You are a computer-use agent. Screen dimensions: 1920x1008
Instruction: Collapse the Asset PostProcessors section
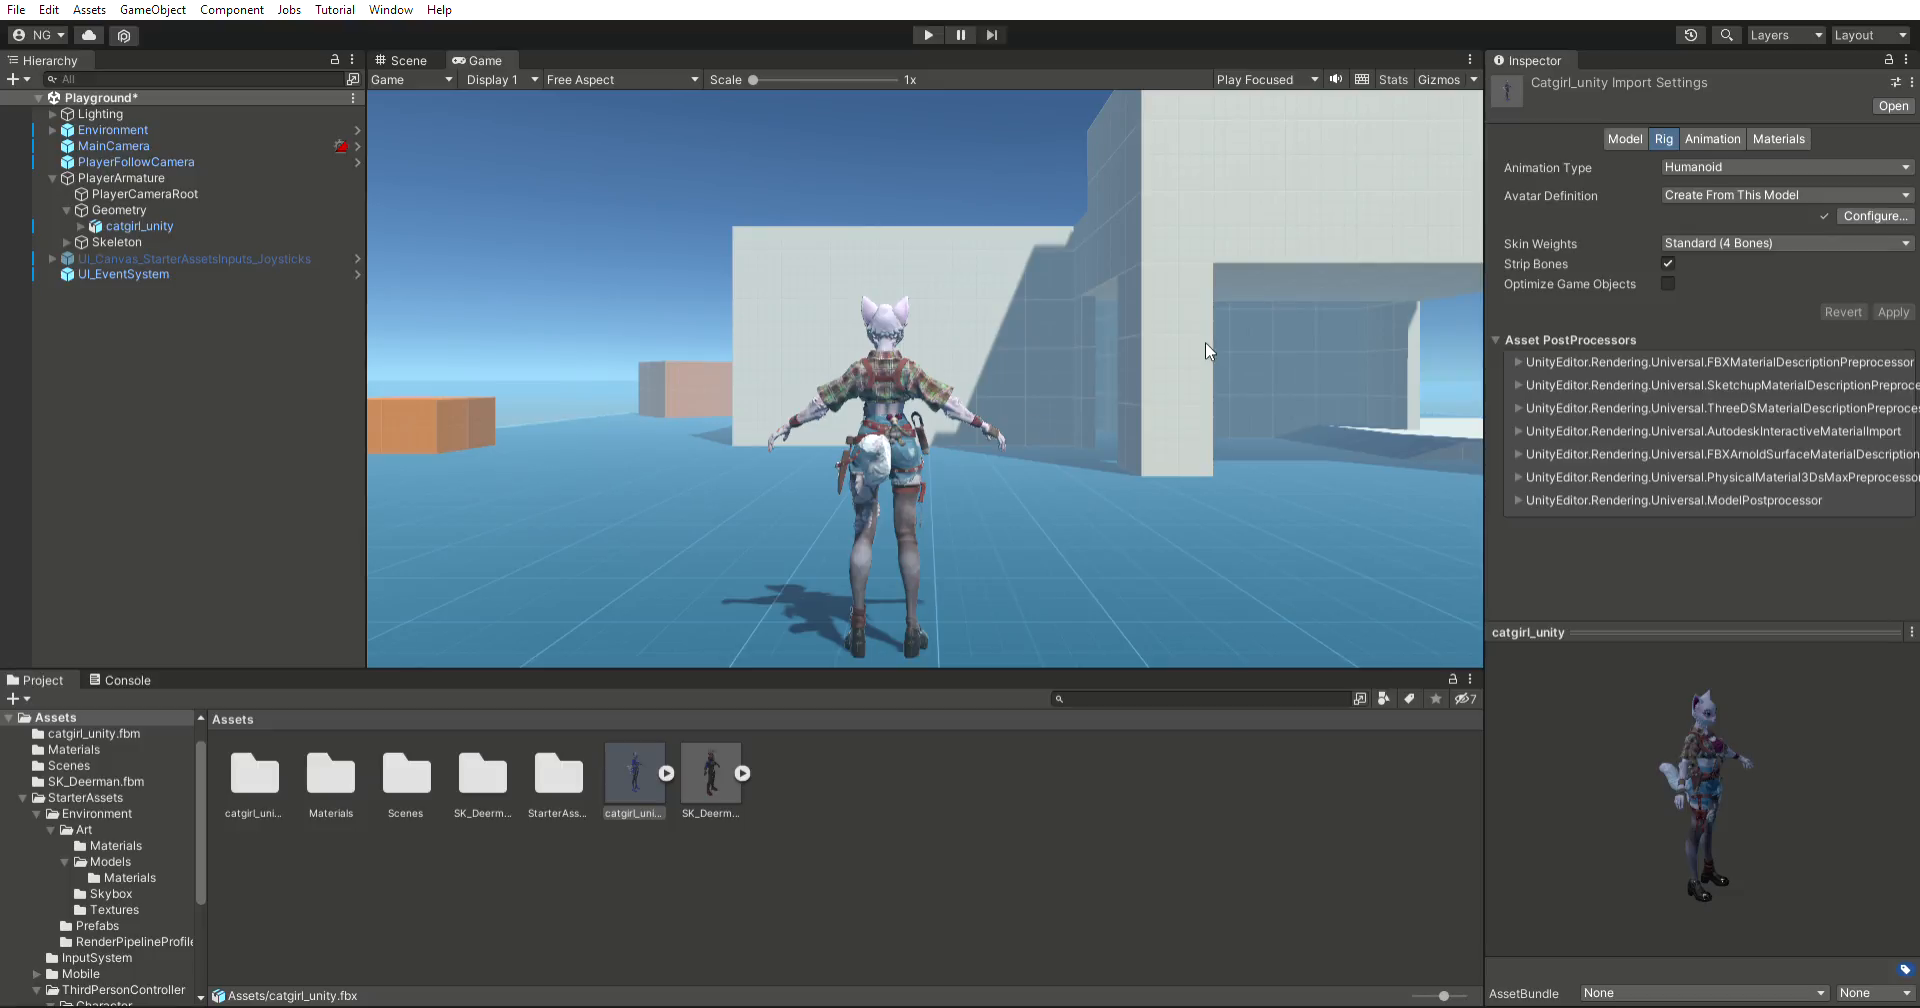click(x=1496, y=340)
